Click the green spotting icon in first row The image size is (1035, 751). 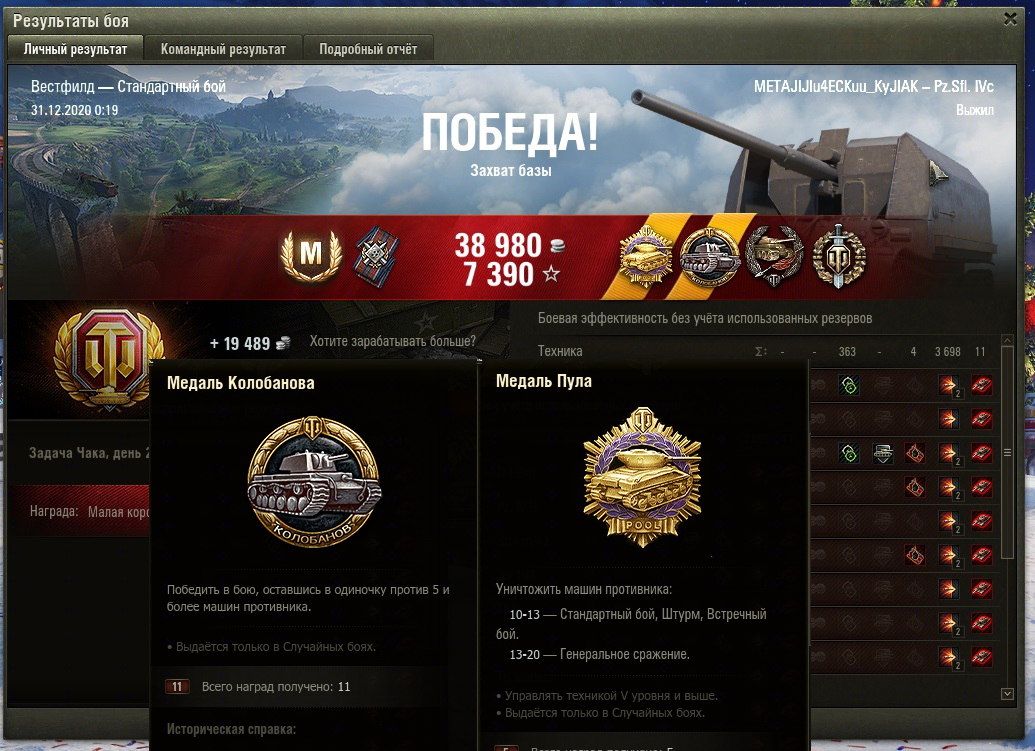click(x=849, y=385)
